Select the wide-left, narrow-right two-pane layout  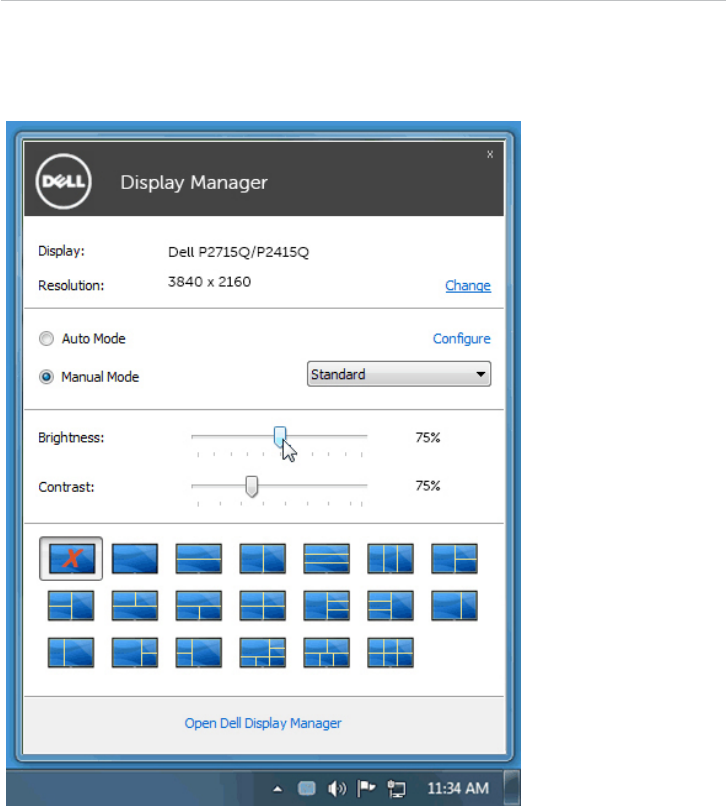454,606
